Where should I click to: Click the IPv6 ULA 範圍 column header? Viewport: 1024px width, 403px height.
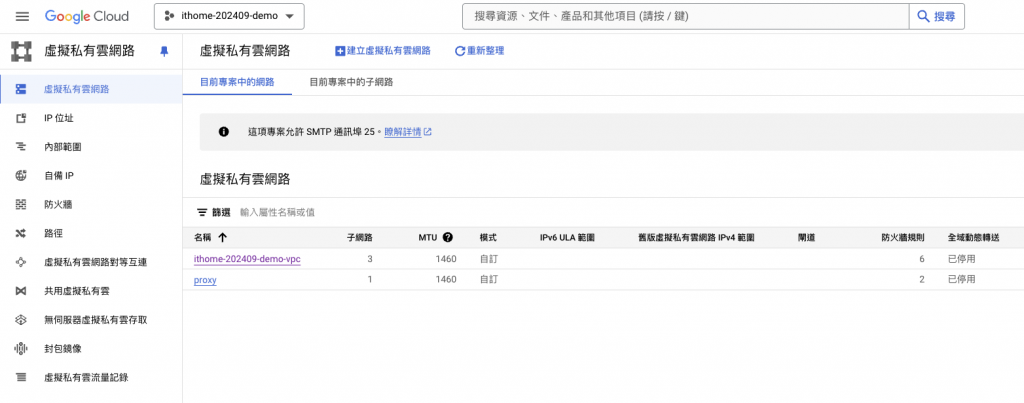pos(567,237)
